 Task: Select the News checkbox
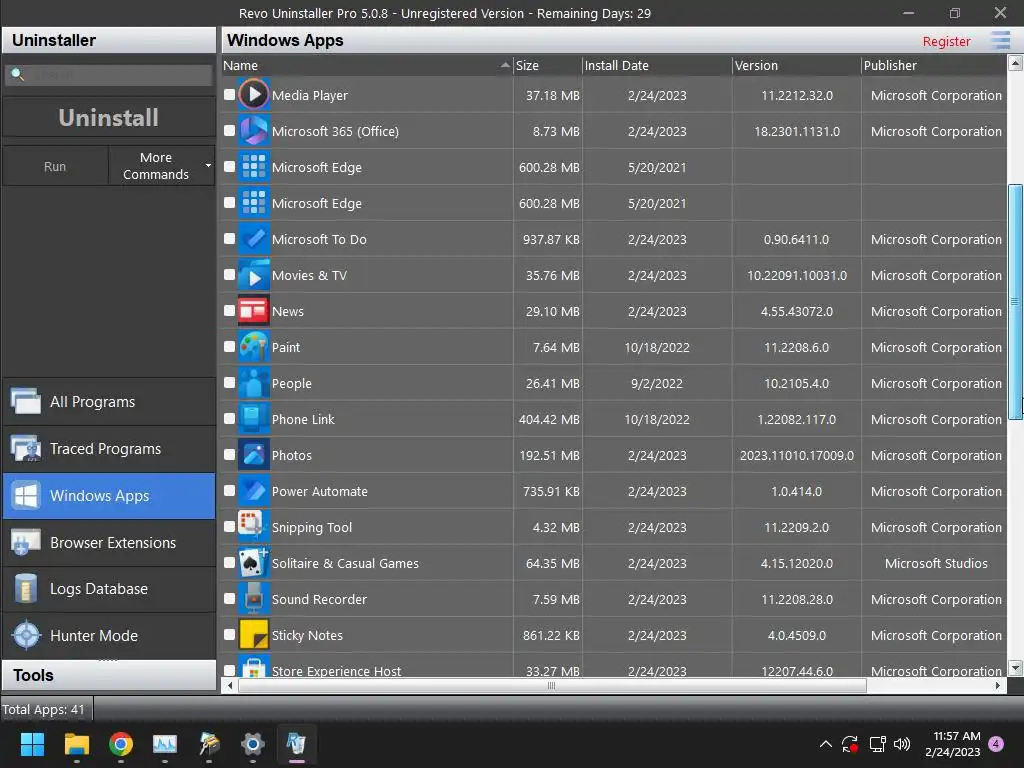click(229, 311)
